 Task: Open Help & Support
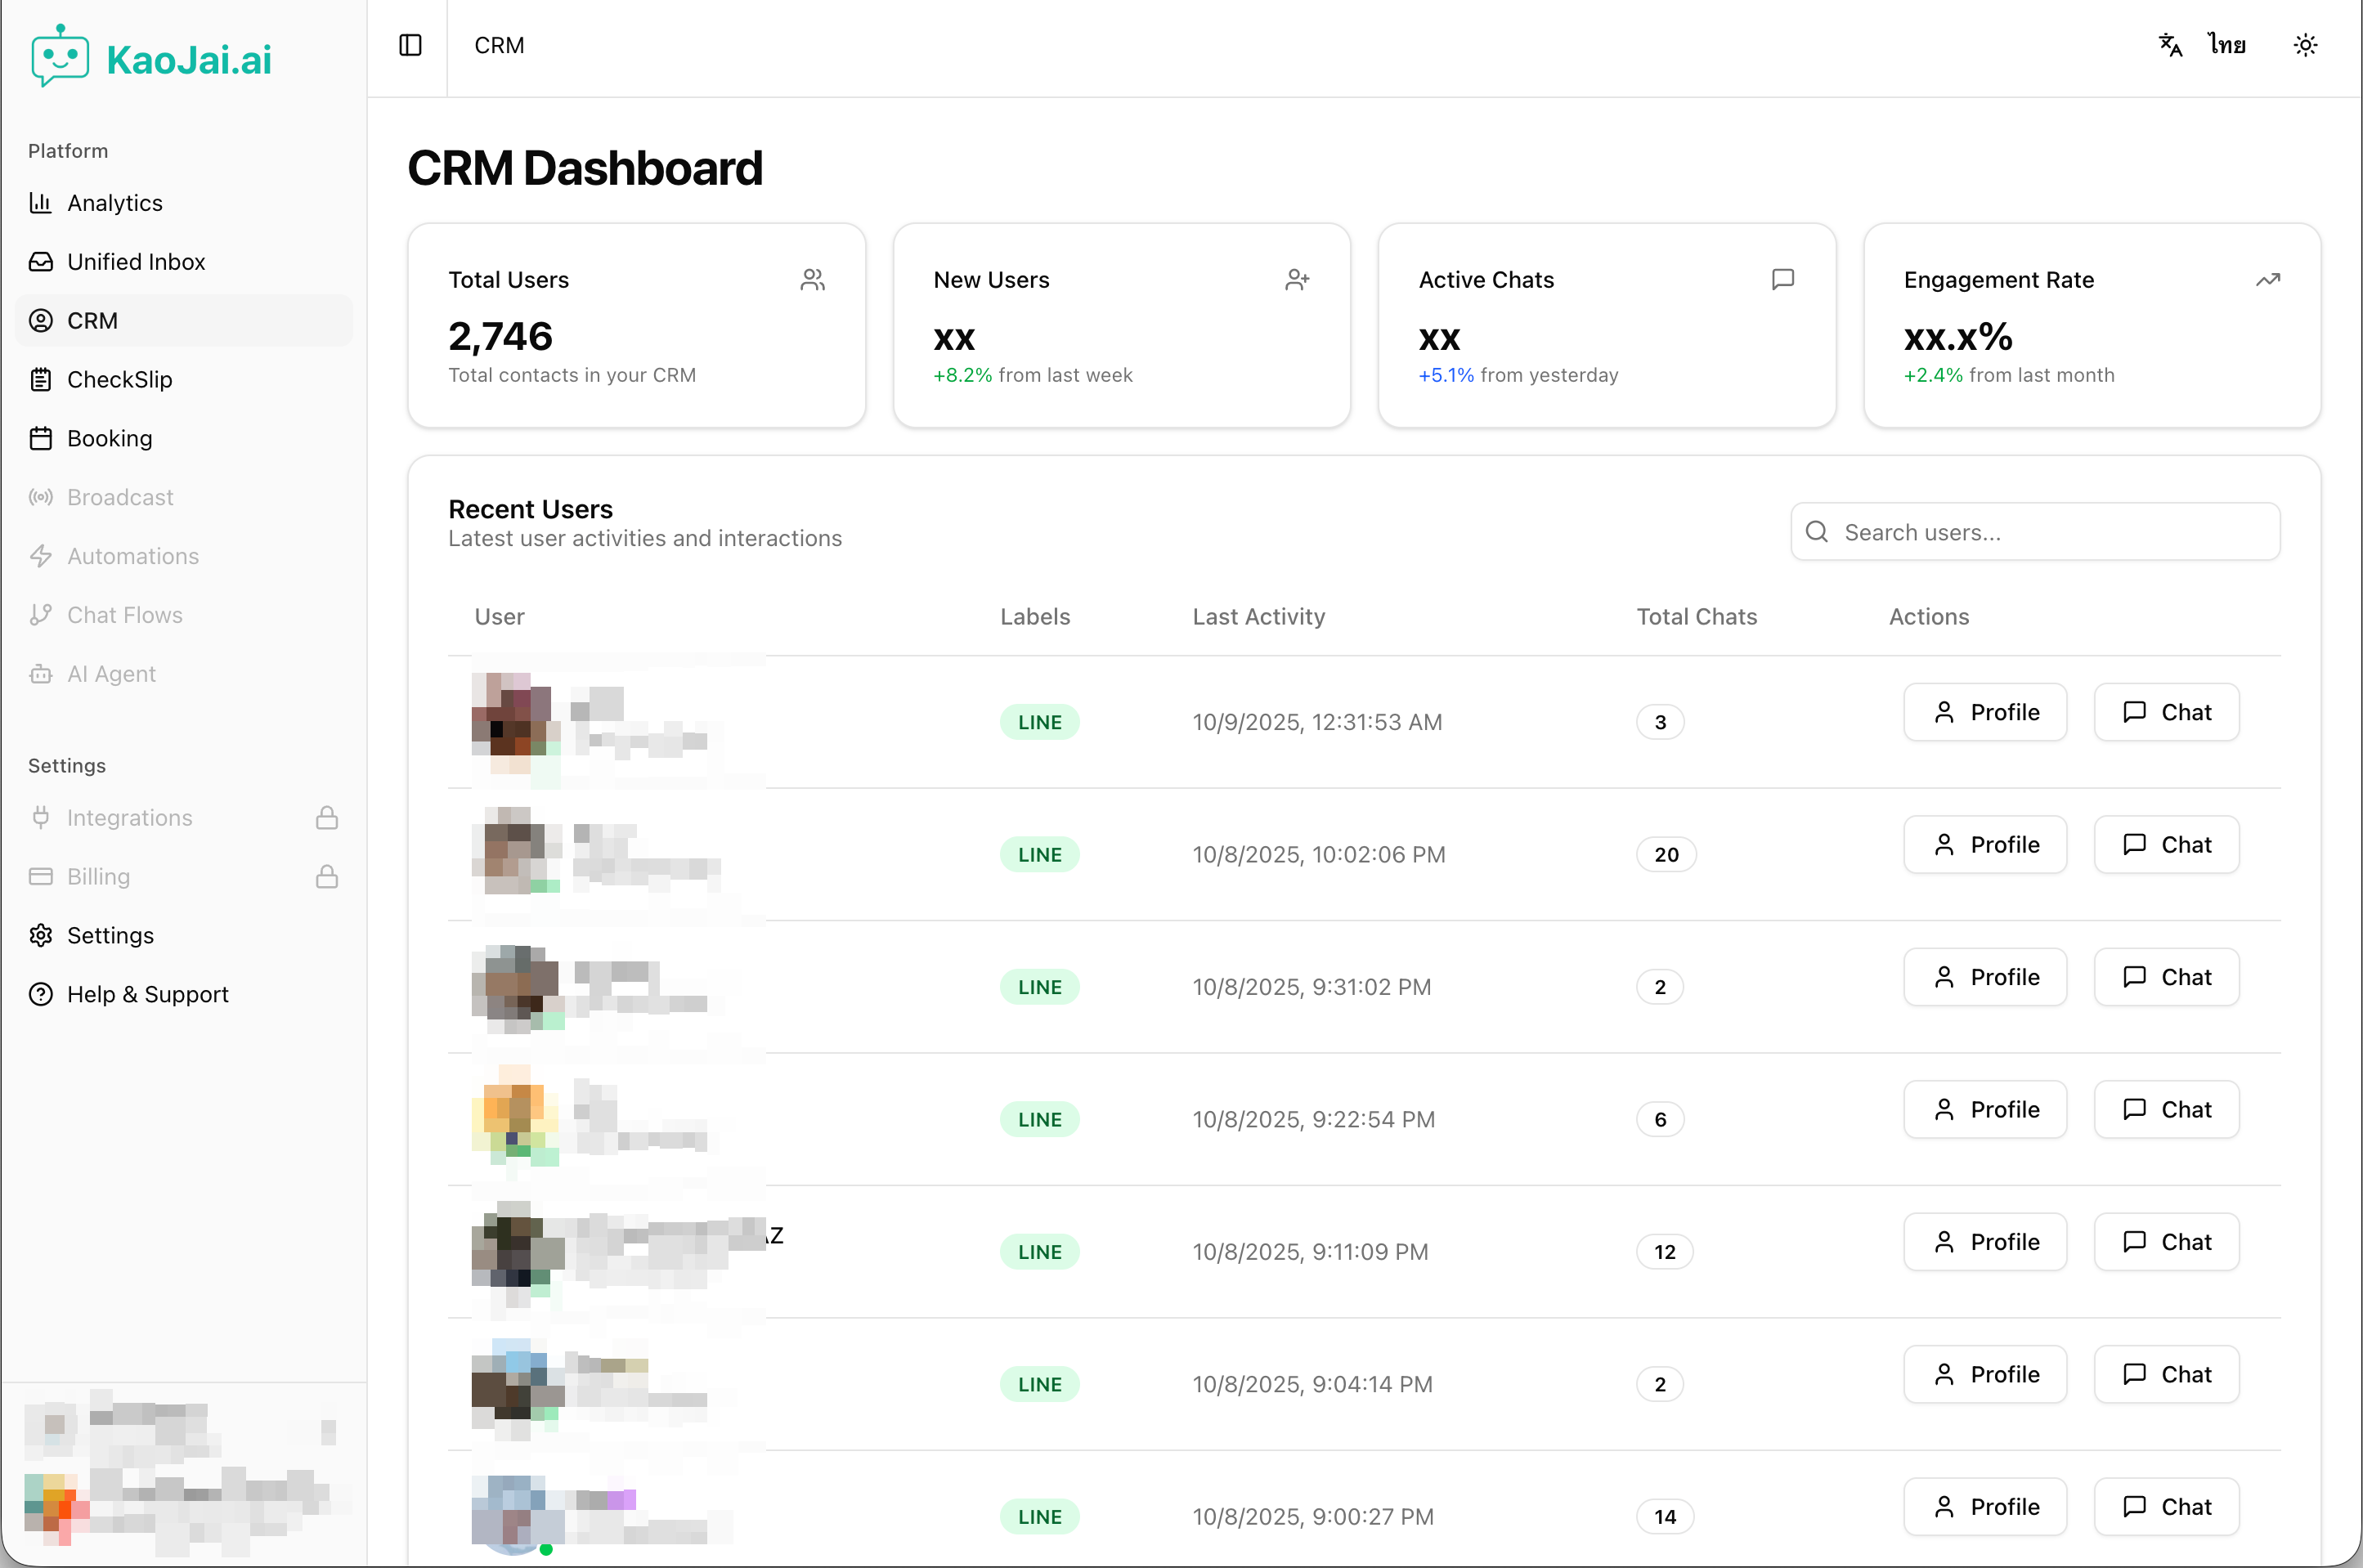point(147,995)
